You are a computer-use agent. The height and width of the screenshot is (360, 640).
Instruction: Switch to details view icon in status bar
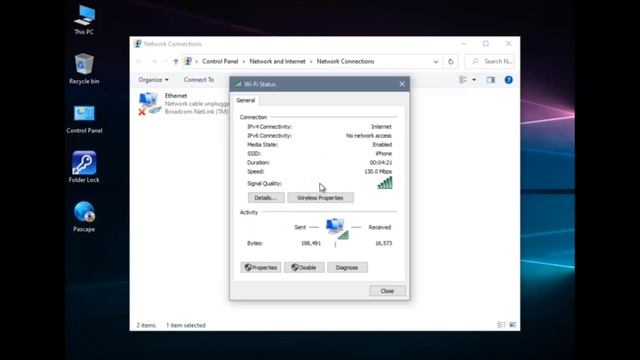[501, 325]
